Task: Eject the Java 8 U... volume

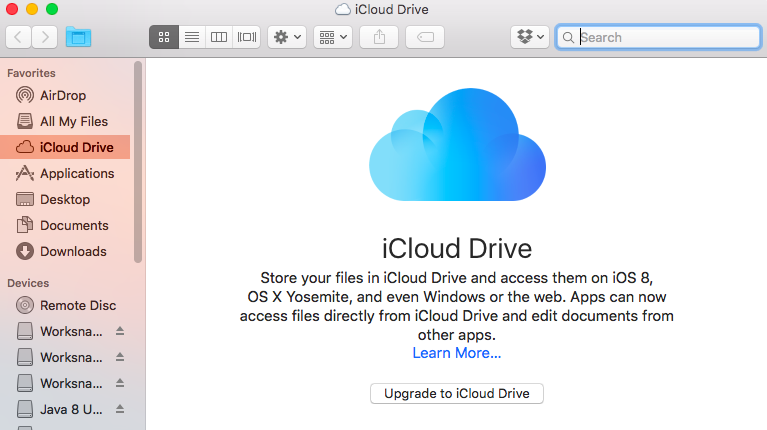Action: [x=120, y=409]
